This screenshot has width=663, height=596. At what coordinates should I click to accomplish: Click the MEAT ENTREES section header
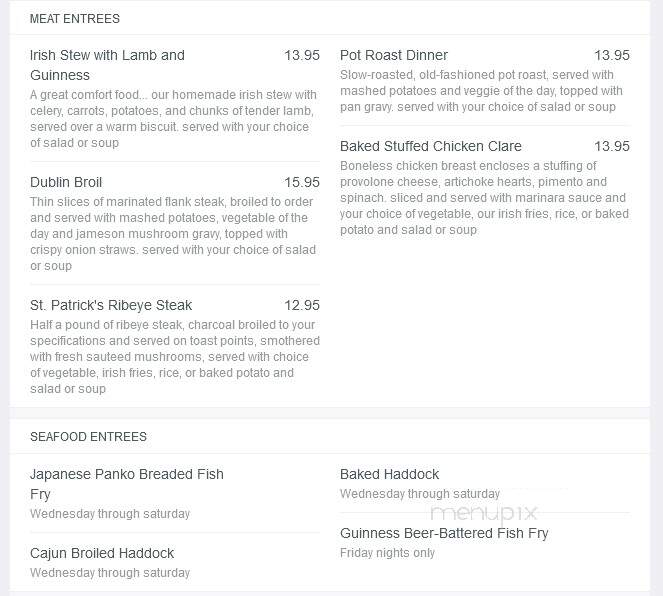[x=75, y=19]
